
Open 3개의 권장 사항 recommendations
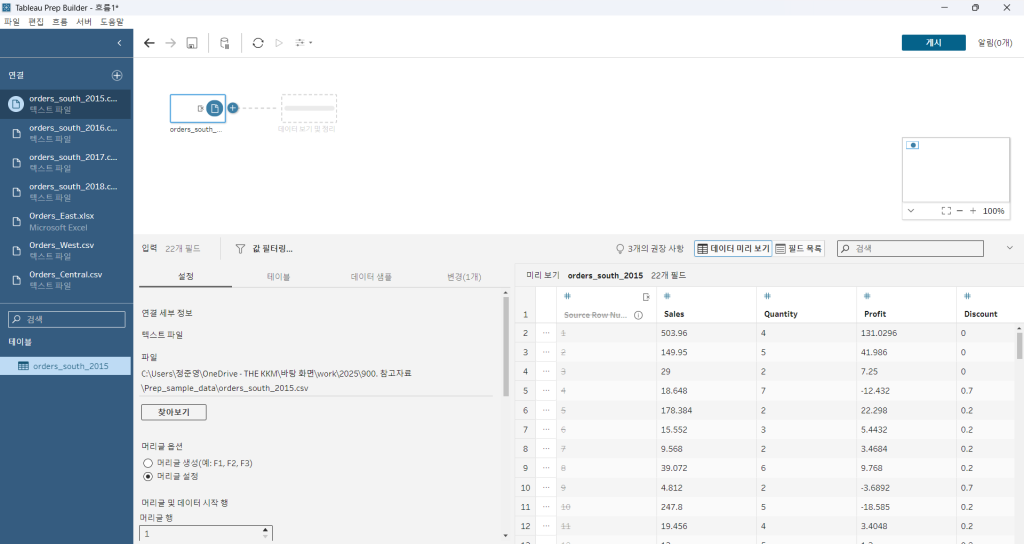pos(650,249)
